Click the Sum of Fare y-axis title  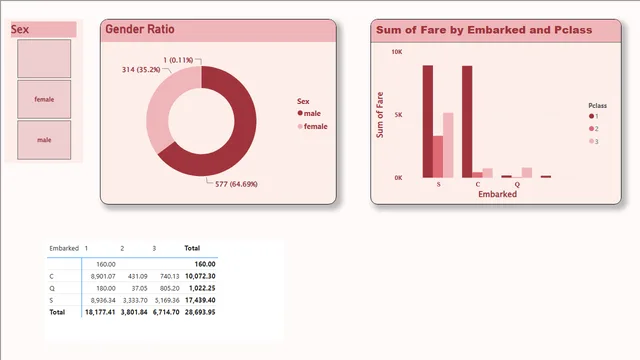(380, 115)
